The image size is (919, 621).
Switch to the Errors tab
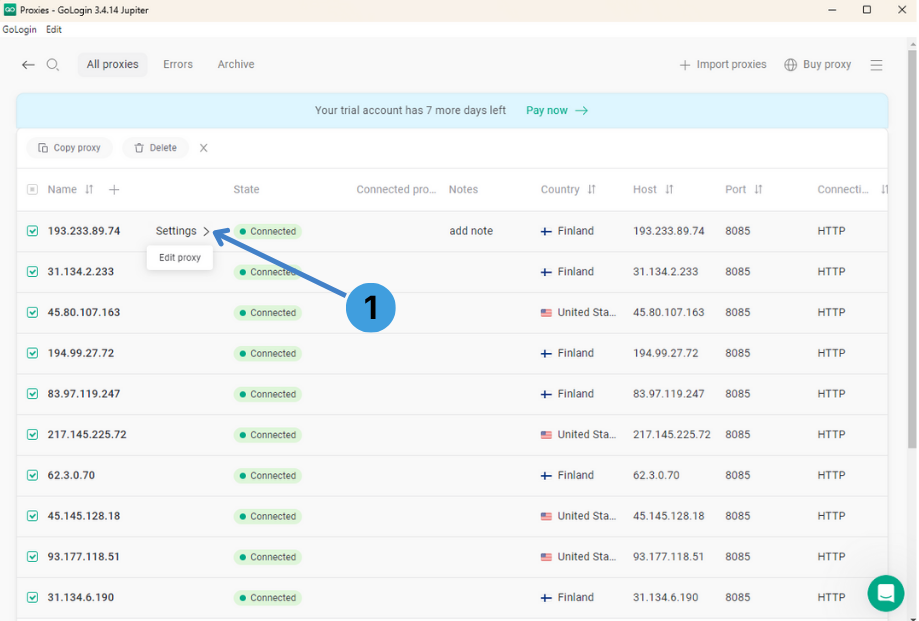178,64
